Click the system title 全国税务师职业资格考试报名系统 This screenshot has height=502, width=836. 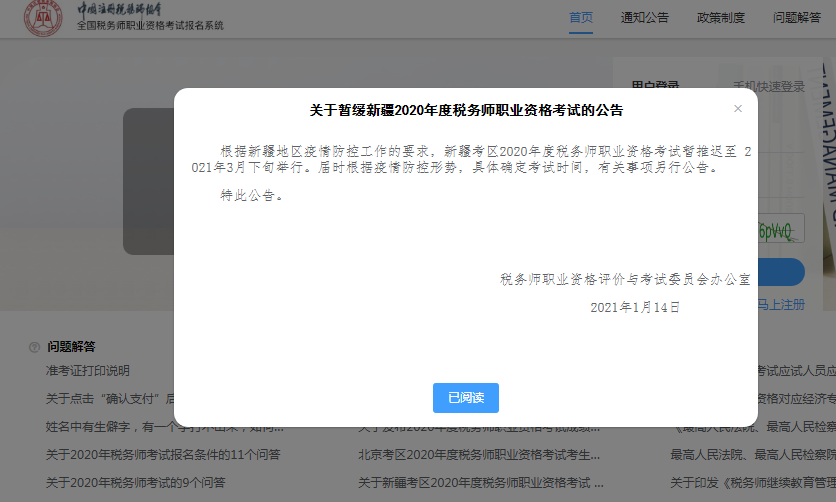click(x=150, y=26)
